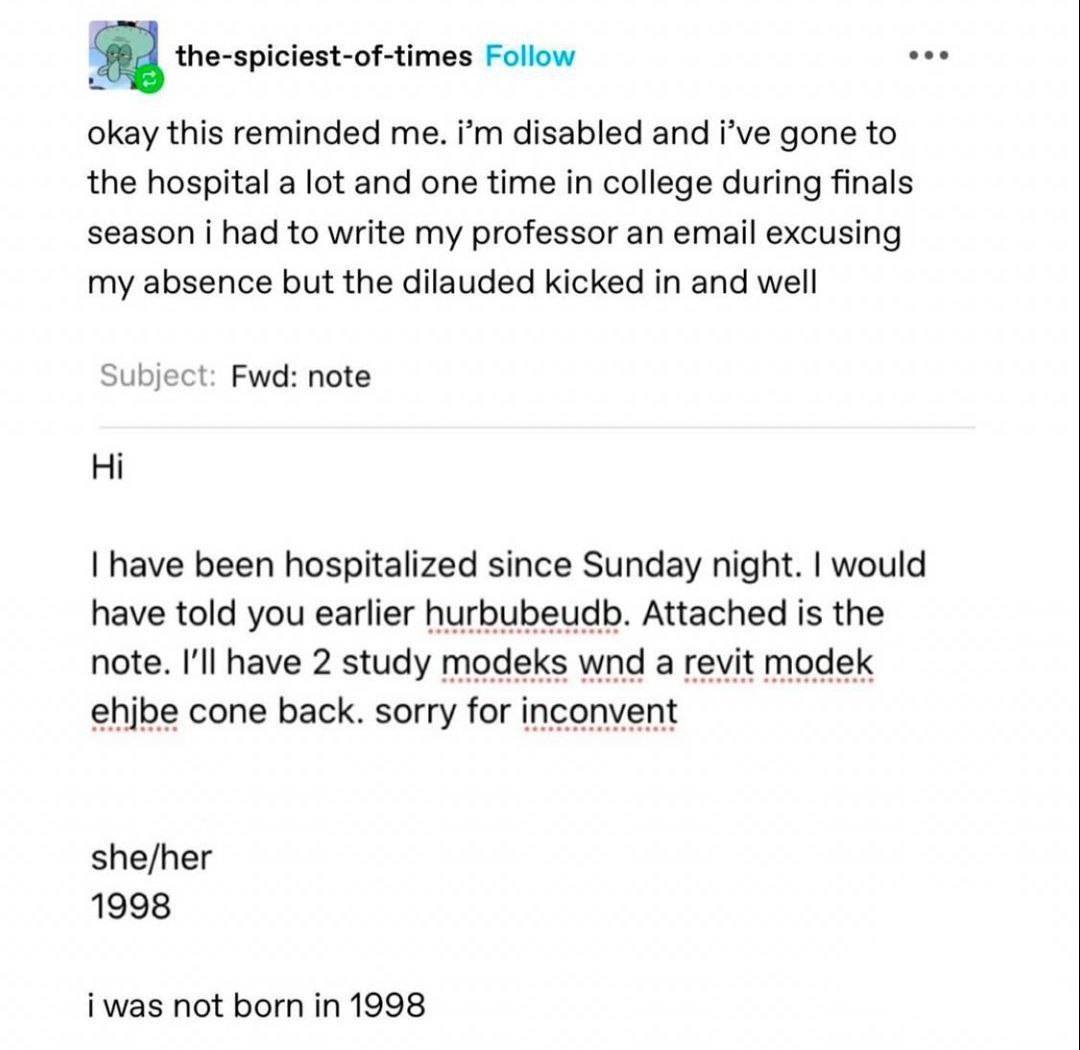Image resolution: width=1080 pixels, height=1050 pixels.
Task: Click the Fwd: note subject field
Action: tap(301, 376)
